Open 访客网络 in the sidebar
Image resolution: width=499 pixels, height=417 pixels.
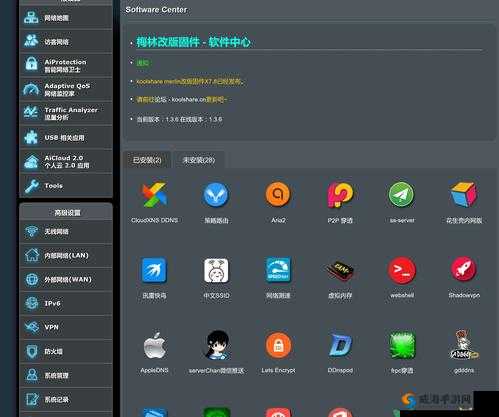[x=66, y=41]
